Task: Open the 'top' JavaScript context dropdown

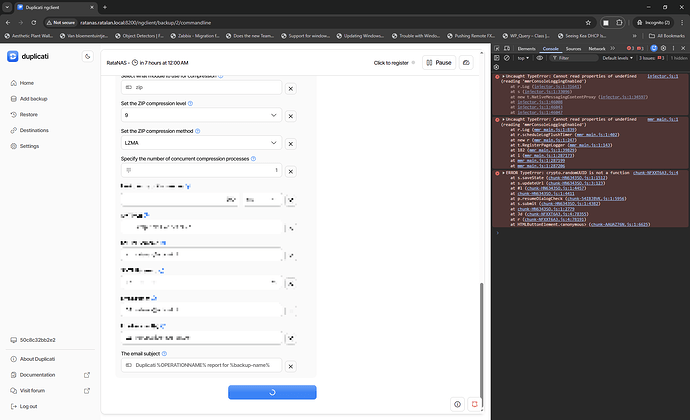Action: (523, 58)
